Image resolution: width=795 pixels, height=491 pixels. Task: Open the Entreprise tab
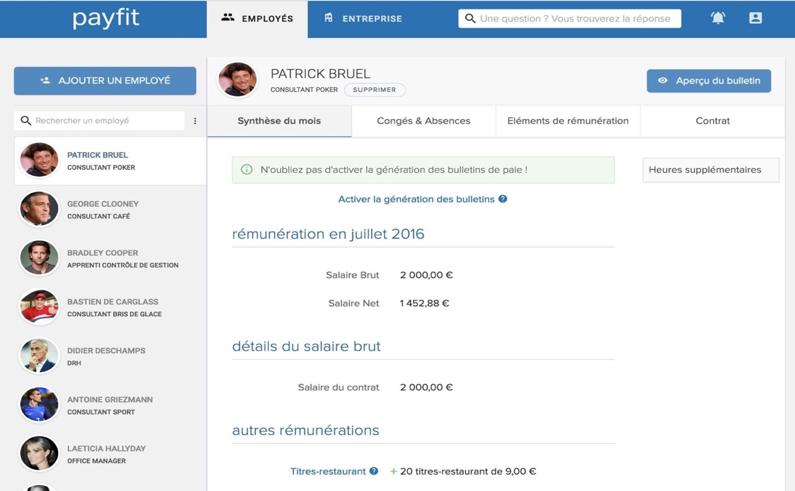[363, 19]
